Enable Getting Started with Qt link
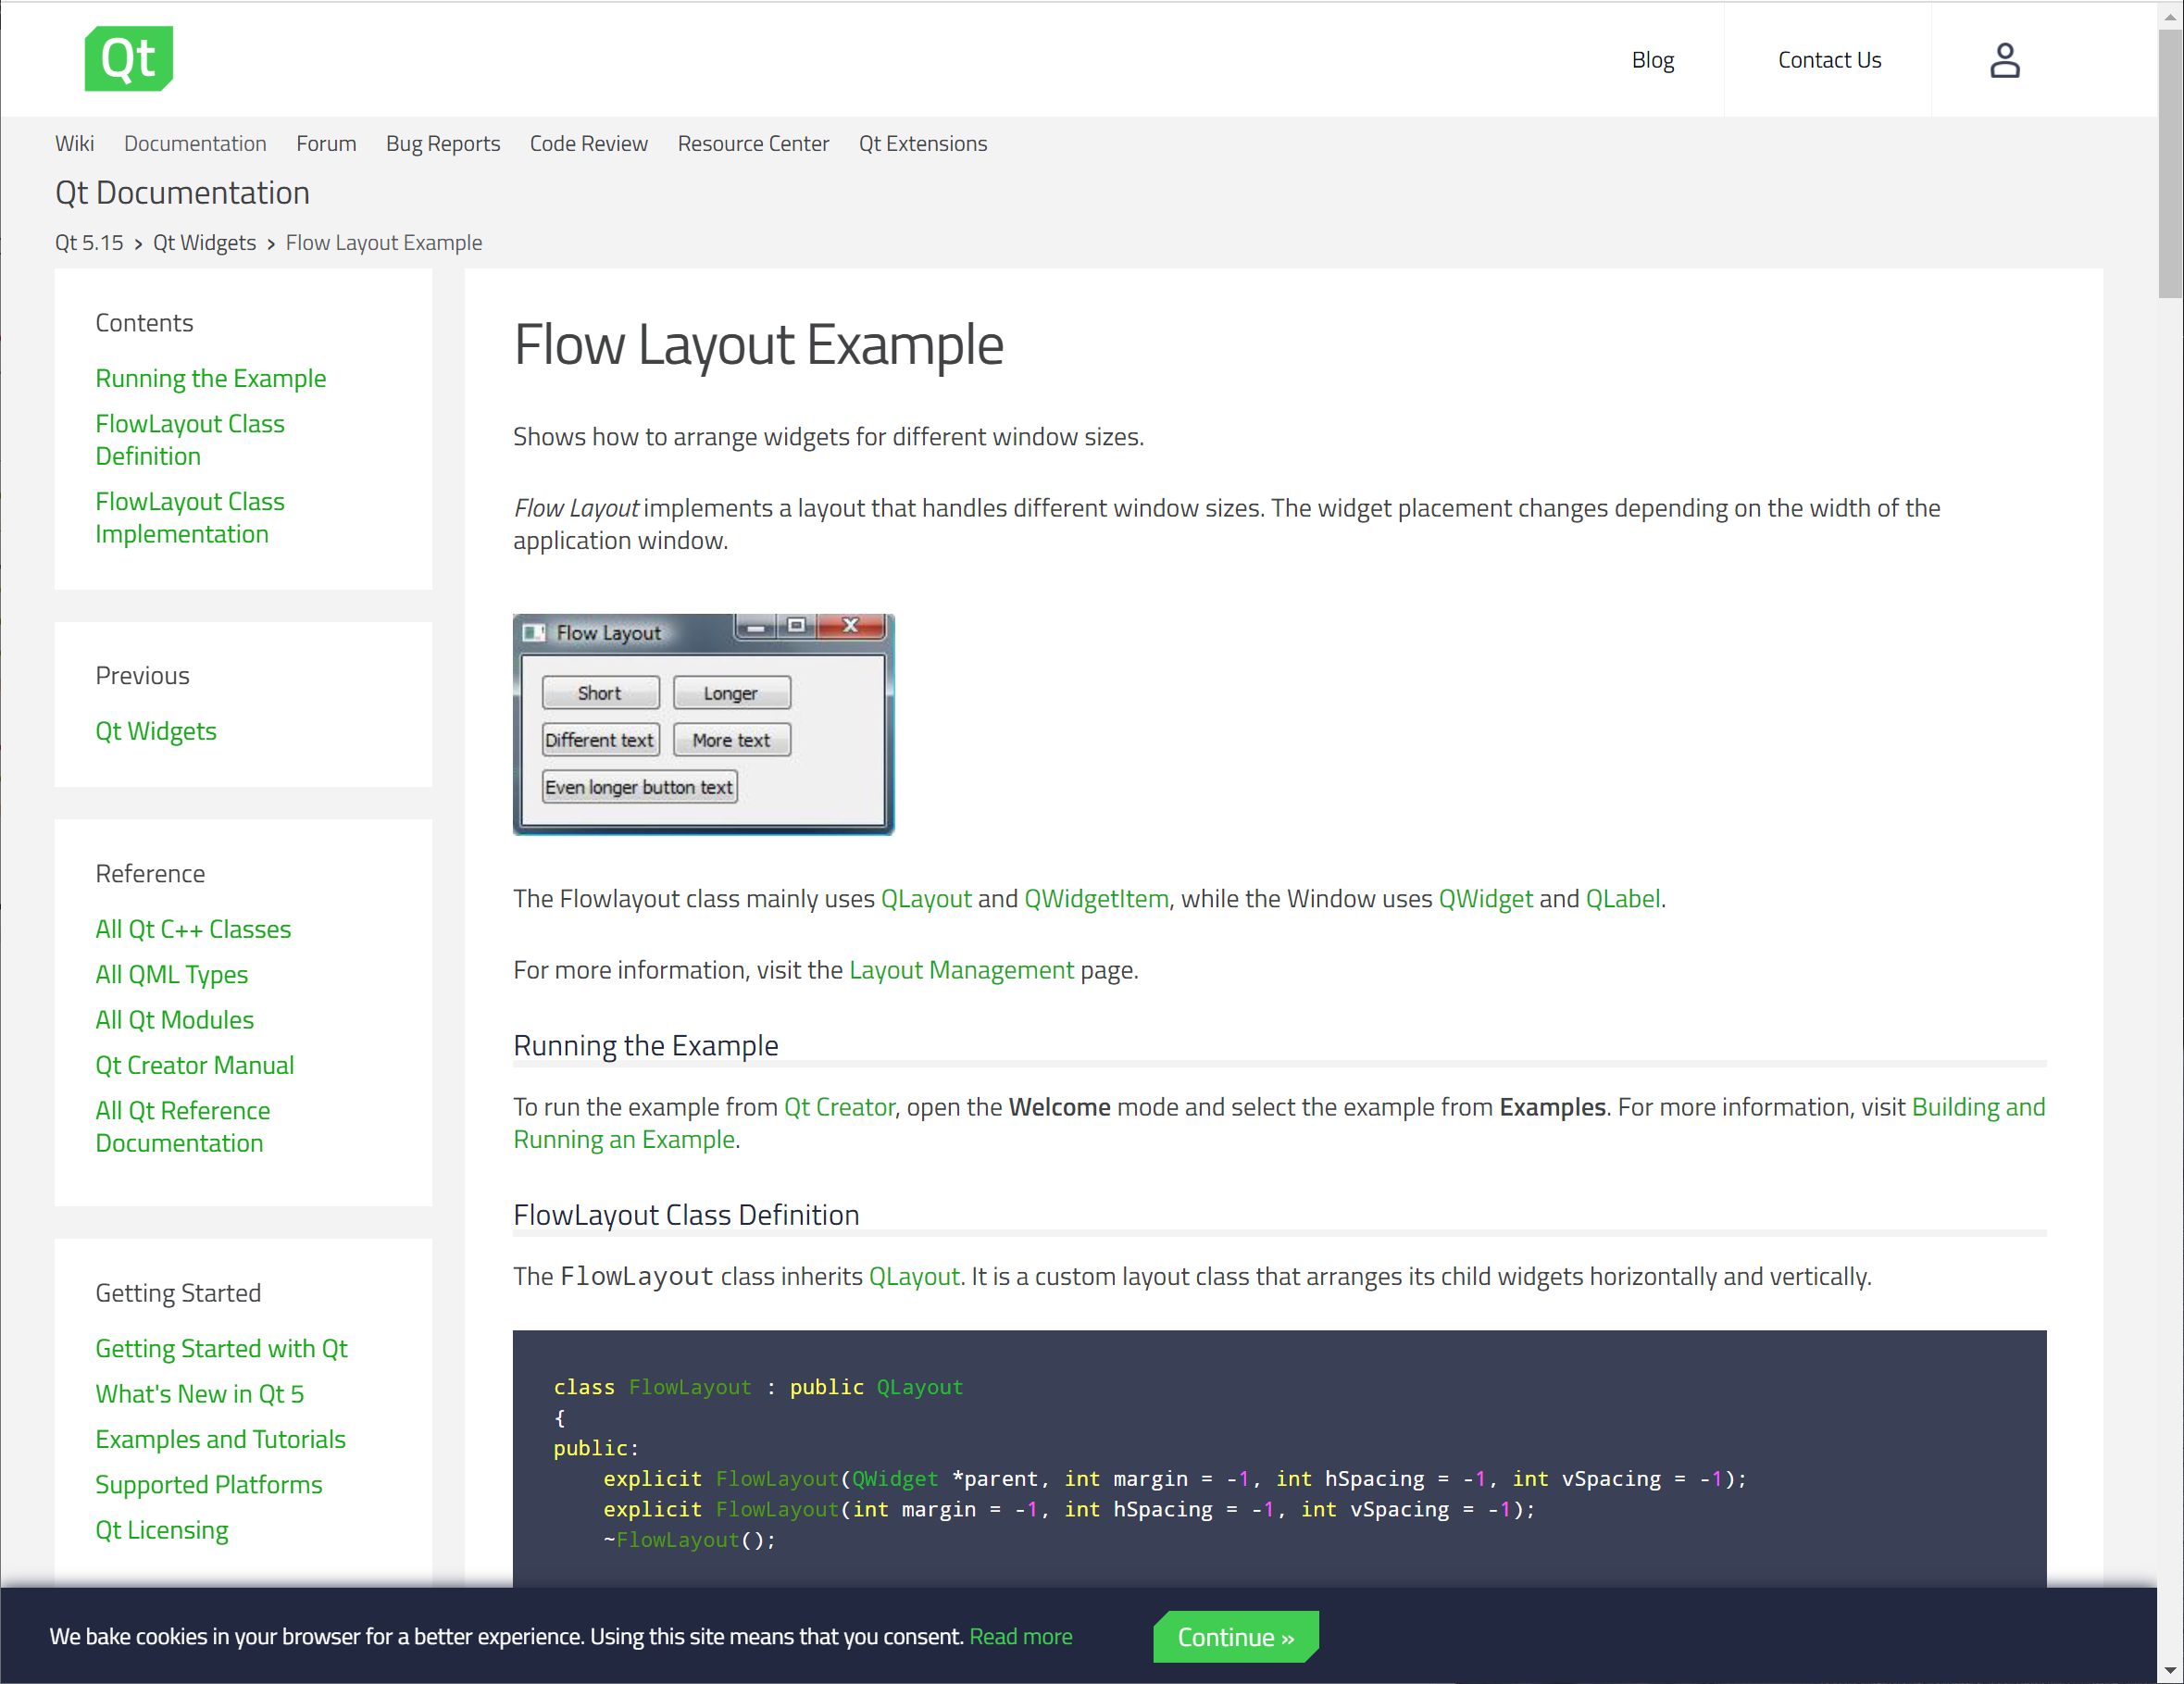The width and height of the screenshot is (2184, 1684). 221,1348
